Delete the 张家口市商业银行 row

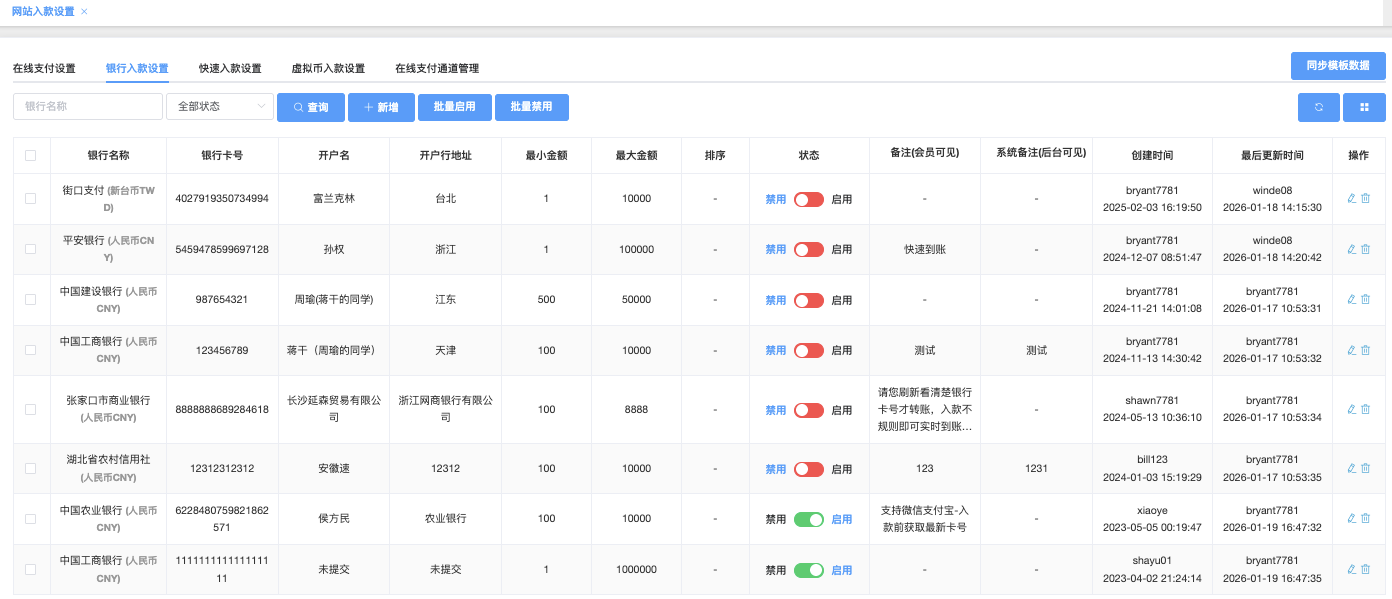[x=1366, y=409]
